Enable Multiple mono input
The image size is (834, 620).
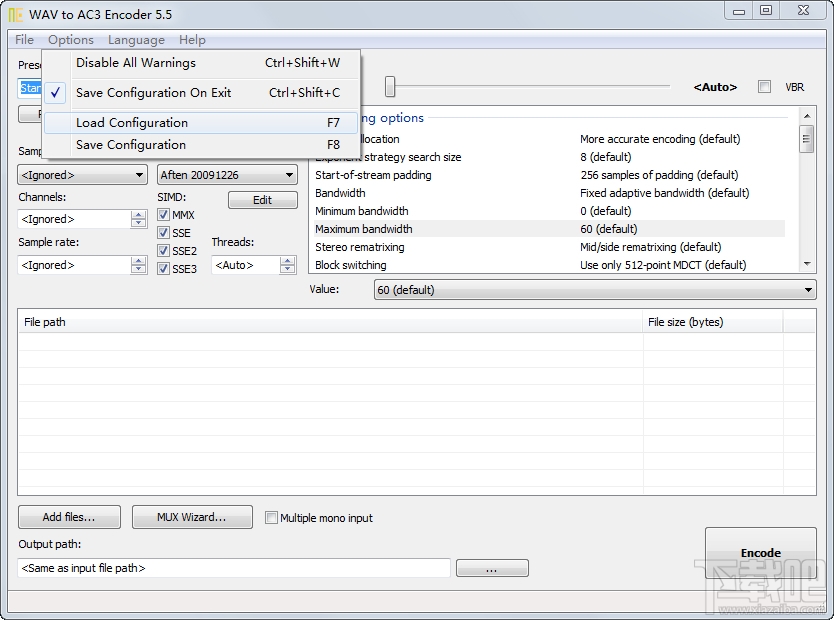pyautogui.click(x=271, y=517)
